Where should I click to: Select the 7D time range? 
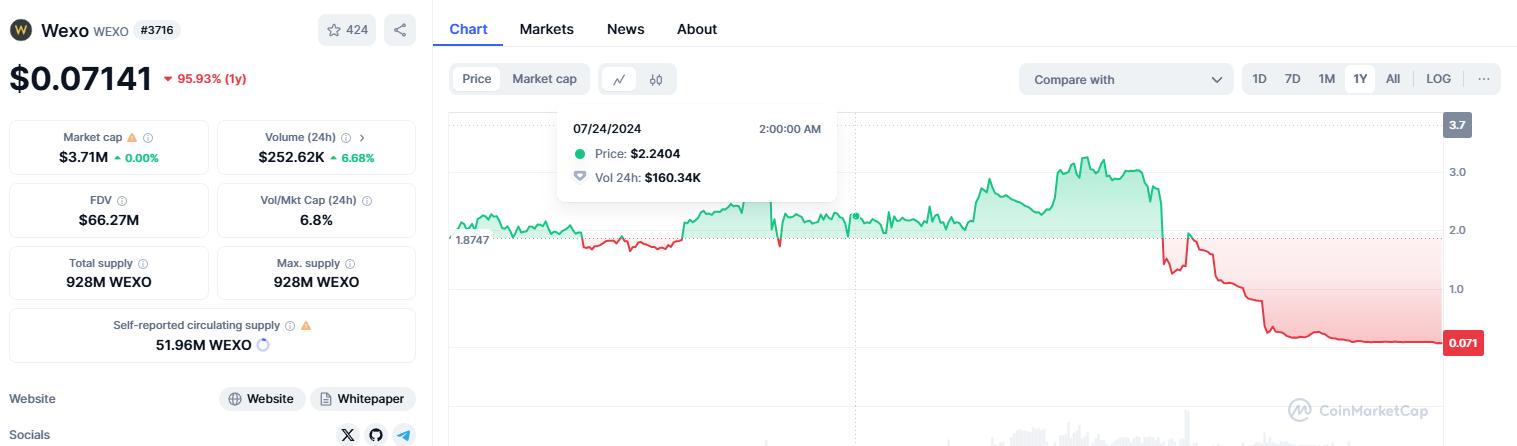tap(1292, 79)
